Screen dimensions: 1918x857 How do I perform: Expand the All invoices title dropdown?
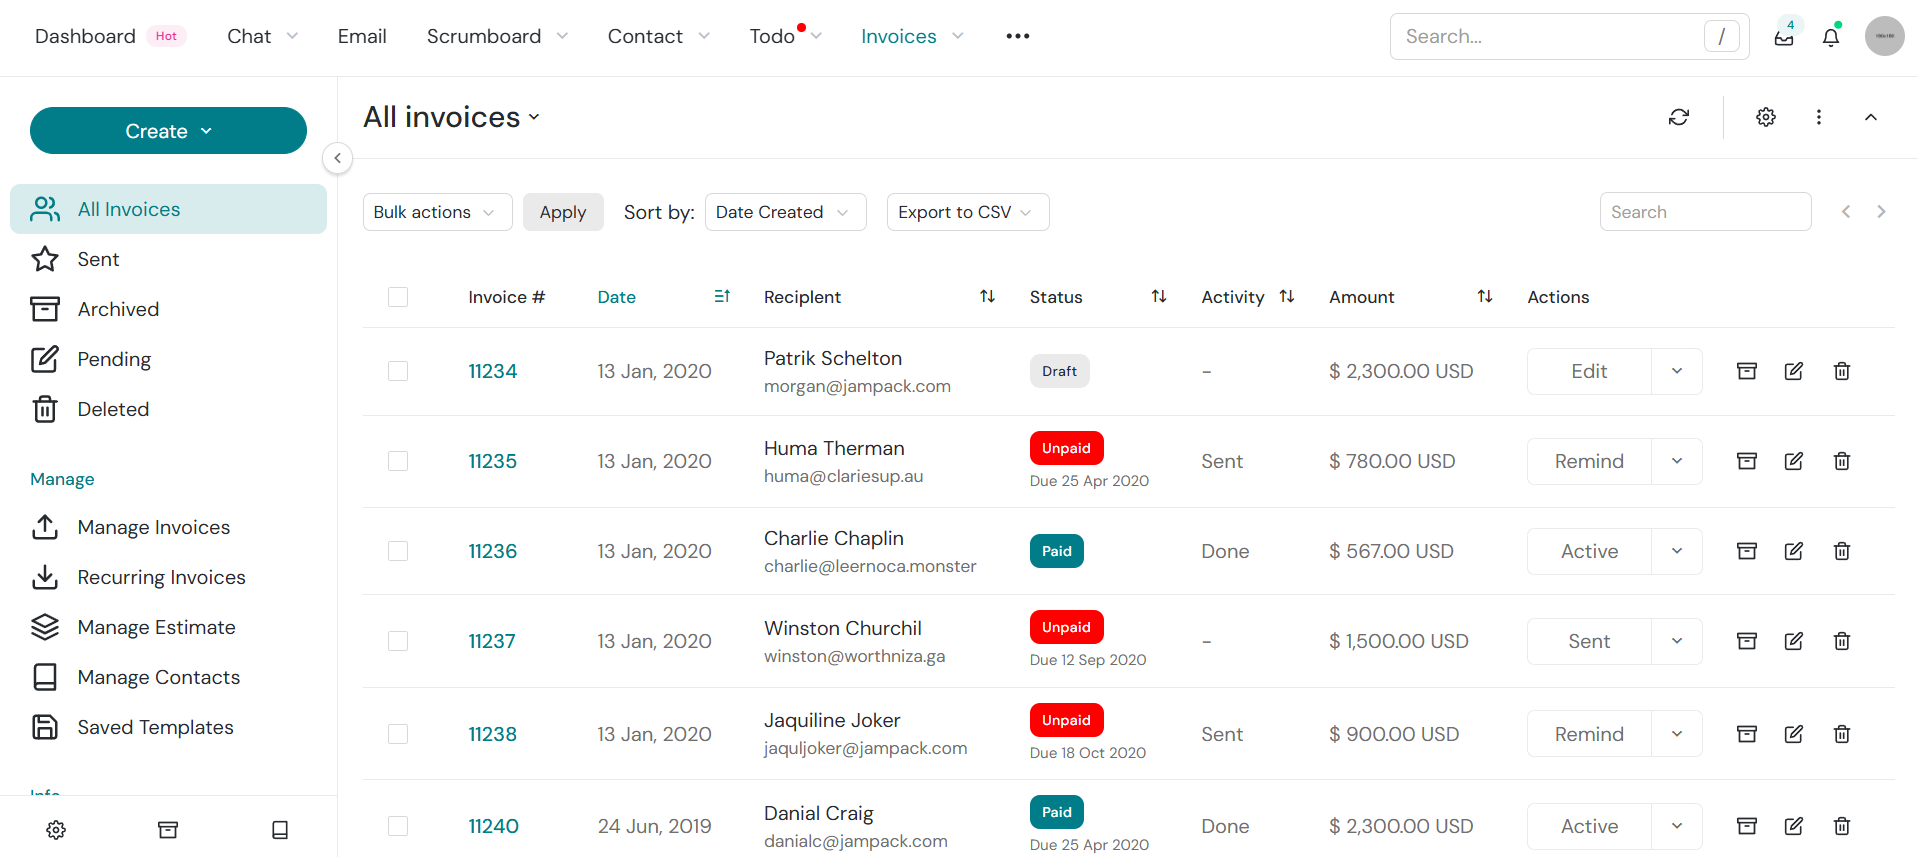pos(451,117)
